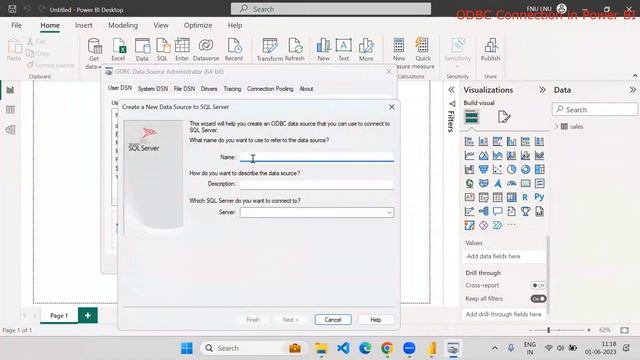Select the Page 1 tab
640x360 pixels.
point(59,316)
